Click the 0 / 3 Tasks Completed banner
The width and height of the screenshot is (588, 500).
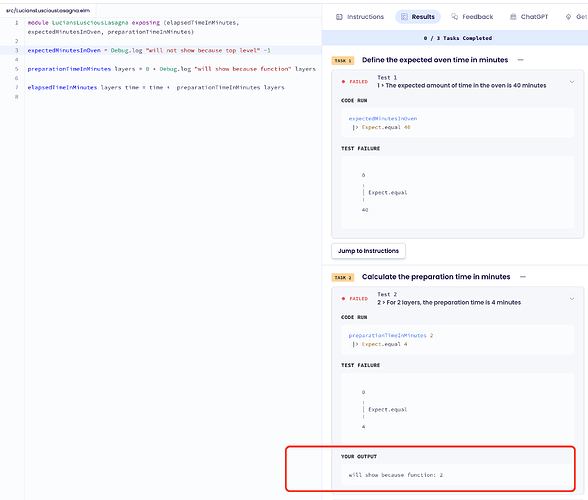point(455,38)
